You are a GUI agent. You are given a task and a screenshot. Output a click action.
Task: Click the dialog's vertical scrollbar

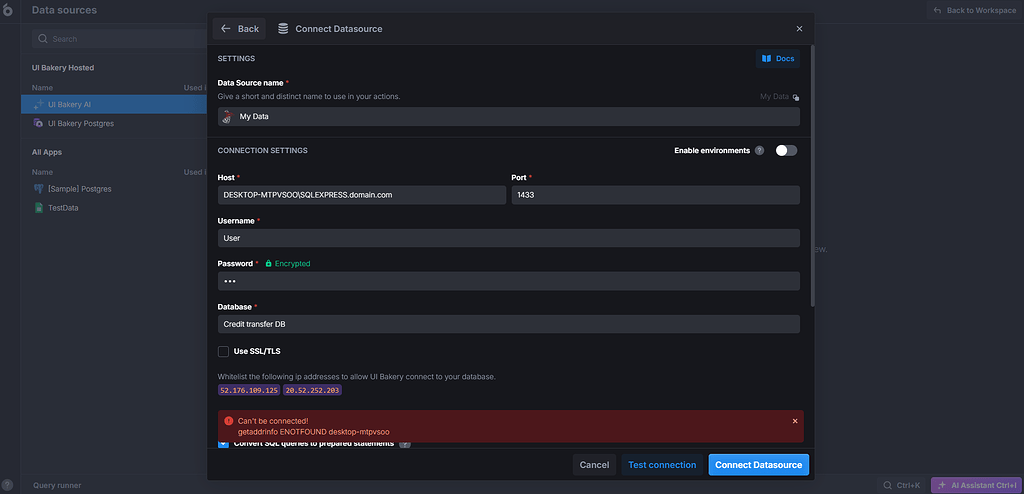click(x=812, y=175)
